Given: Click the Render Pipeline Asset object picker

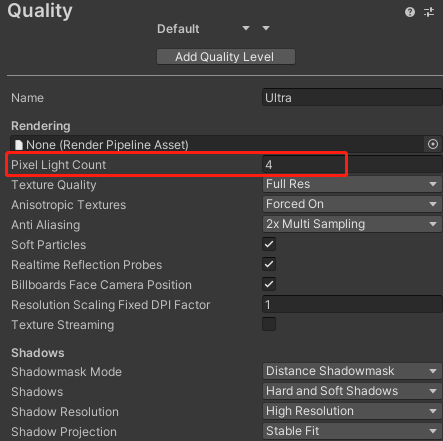Looking at the screenshot, I should click(433, 144).
